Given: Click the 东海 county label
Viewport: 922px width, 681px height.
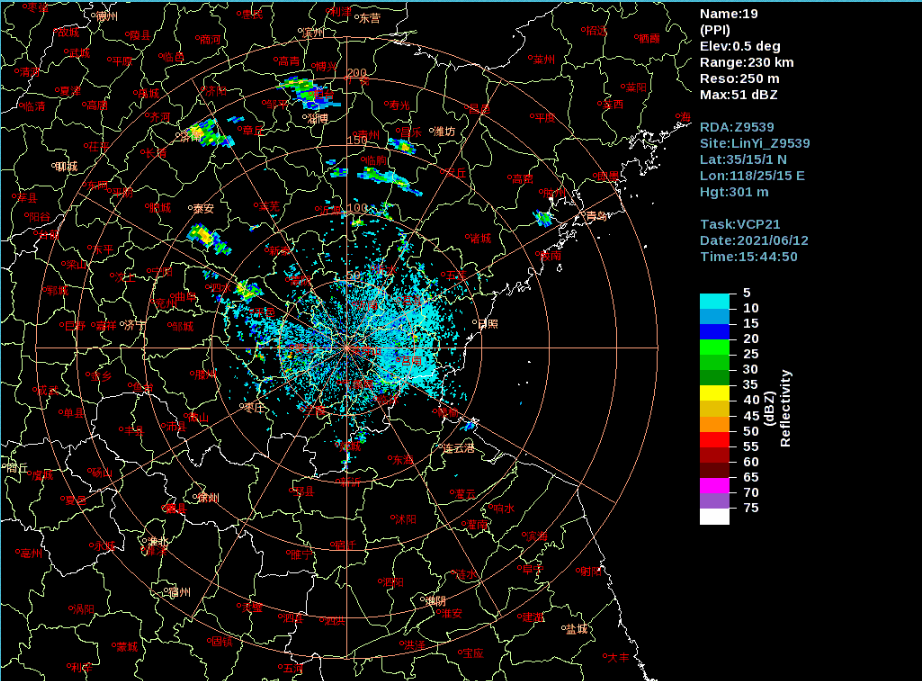Looking at the screenshot, I should coord(403,459).
